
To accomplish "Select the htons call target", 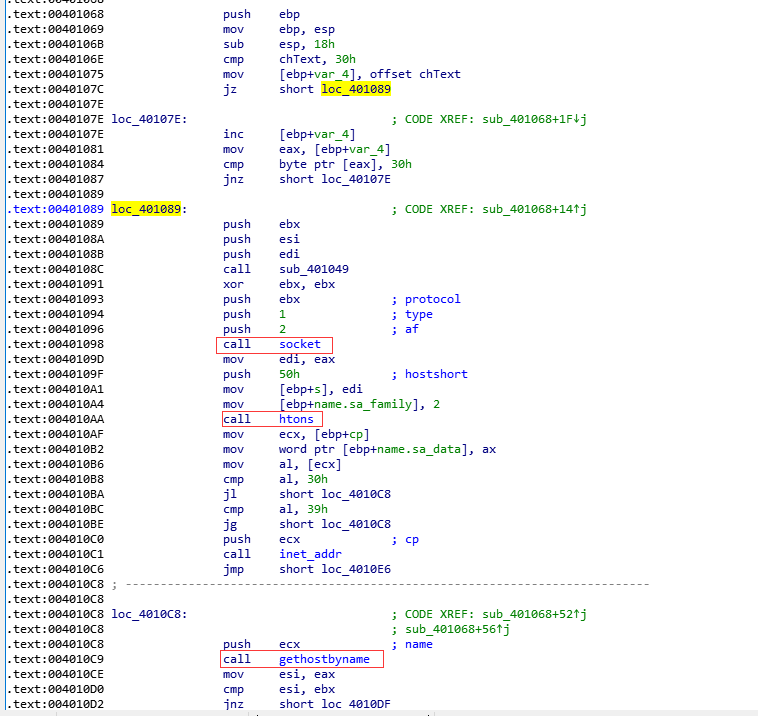I will 296,419.
